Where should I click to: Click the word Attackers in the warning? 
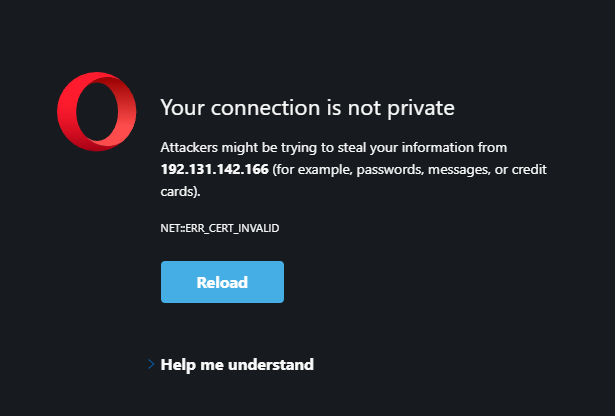tap(191, 147)
